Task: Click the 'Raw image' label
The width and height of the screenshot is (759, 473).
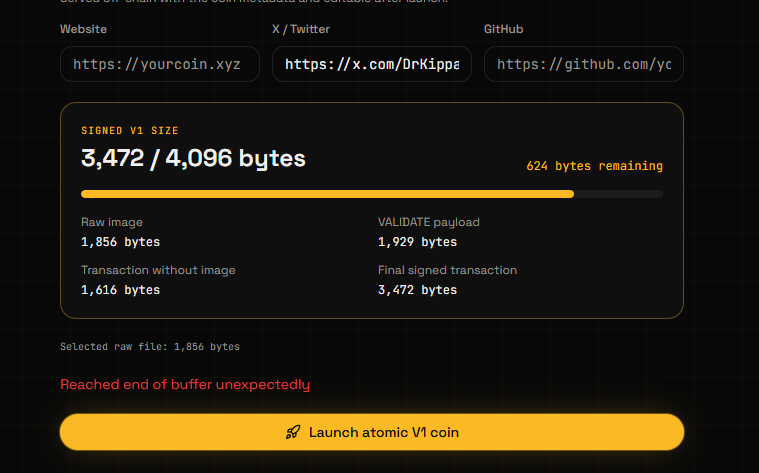Action: click(112, 222)
